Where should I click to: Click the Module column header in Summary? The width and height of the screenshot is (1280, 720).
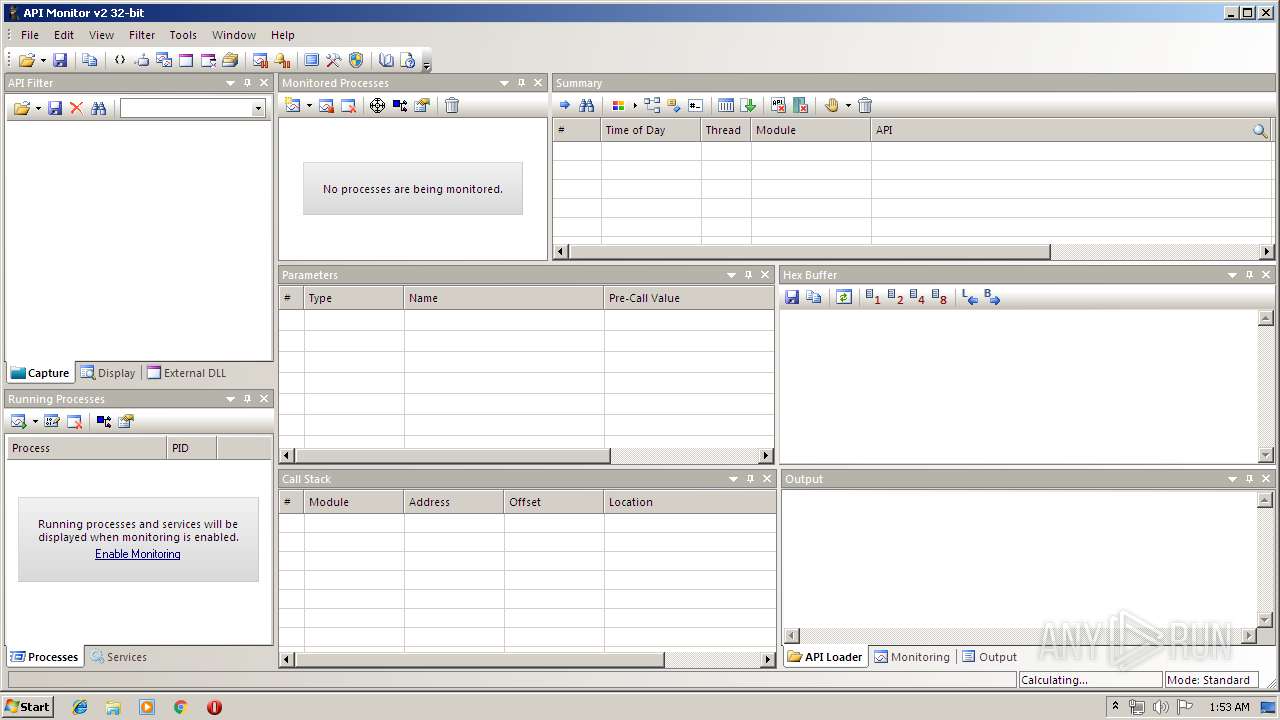coord(811,130)
